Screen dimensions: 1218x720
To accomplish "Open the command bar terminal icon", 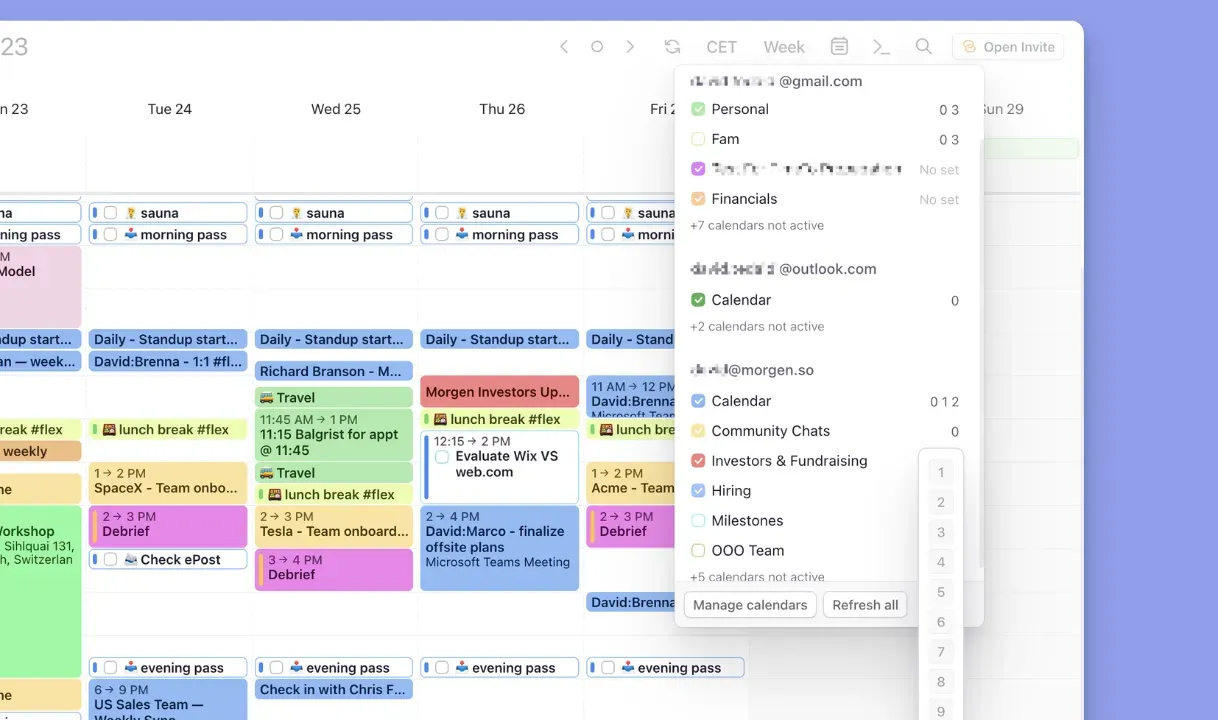I will (x=879, y=46).
